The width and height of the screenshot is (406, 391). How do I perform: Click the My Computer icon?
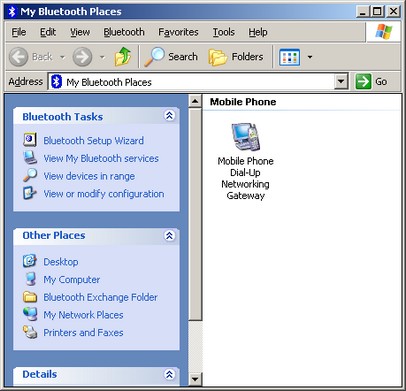(30, 279)
